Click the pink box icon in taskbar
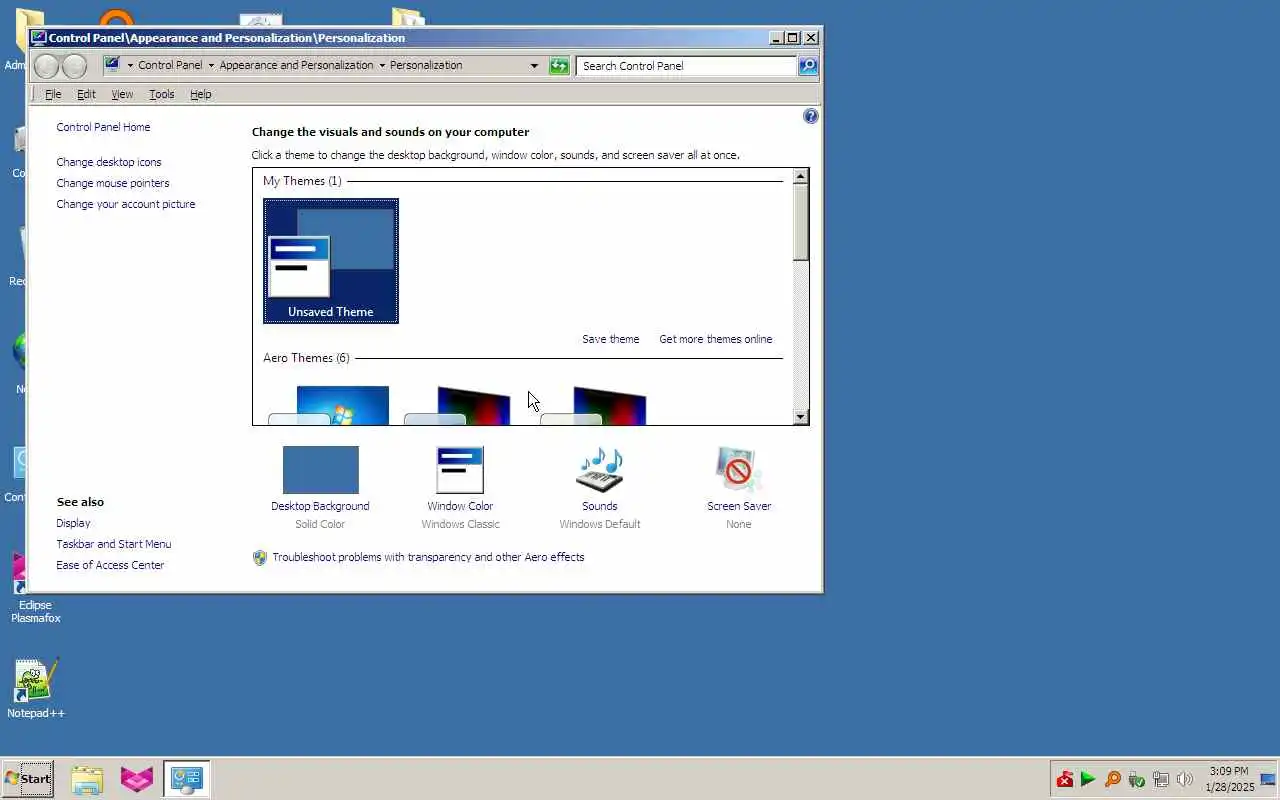 click(137, 779)
